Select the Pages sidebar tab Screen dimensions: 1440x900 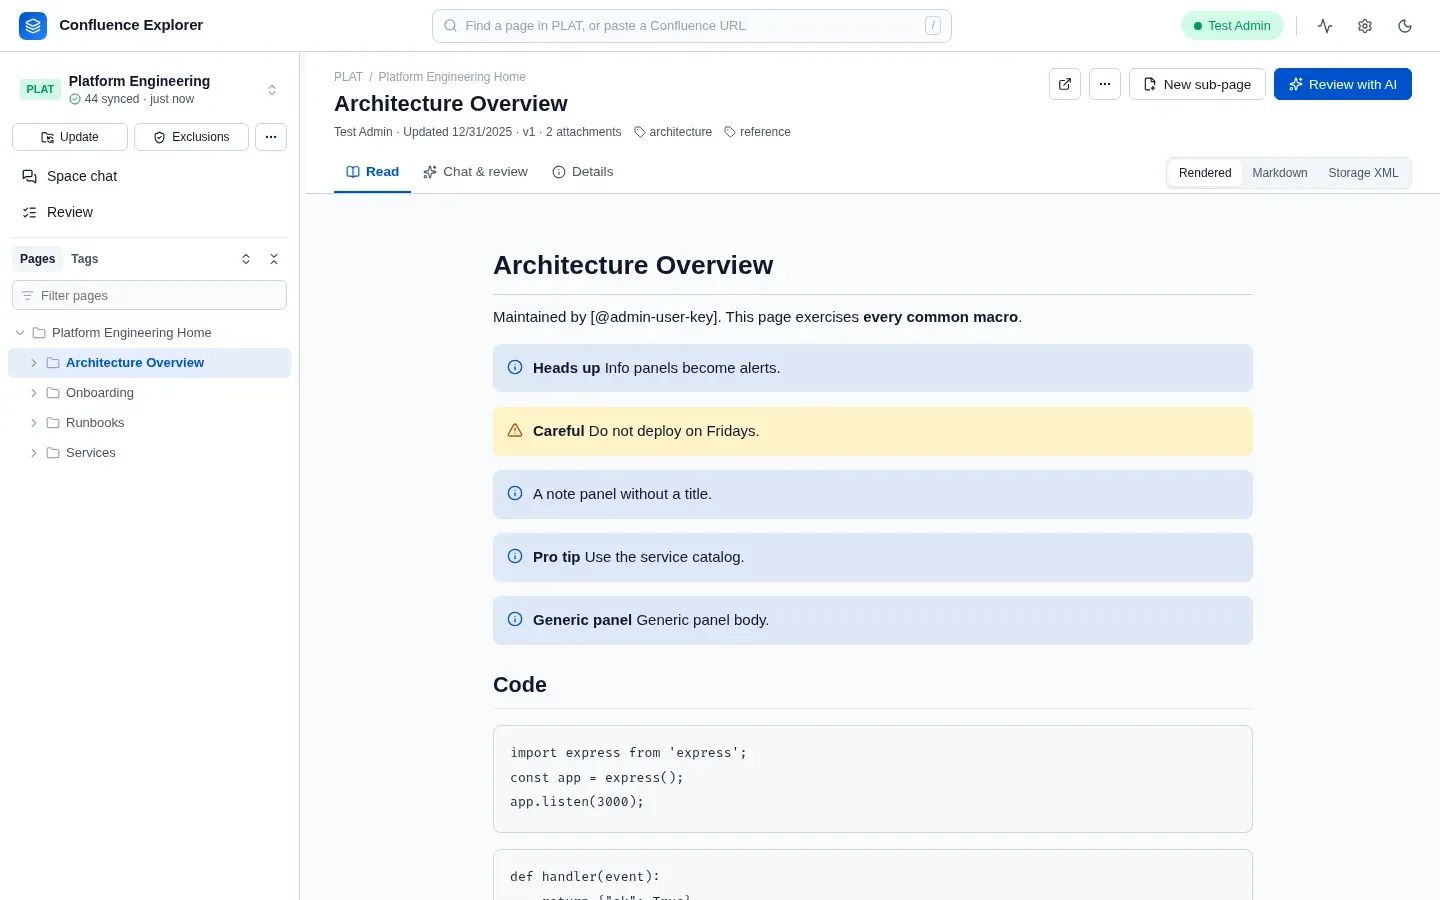pyautogui.click(x=38, y=259)
